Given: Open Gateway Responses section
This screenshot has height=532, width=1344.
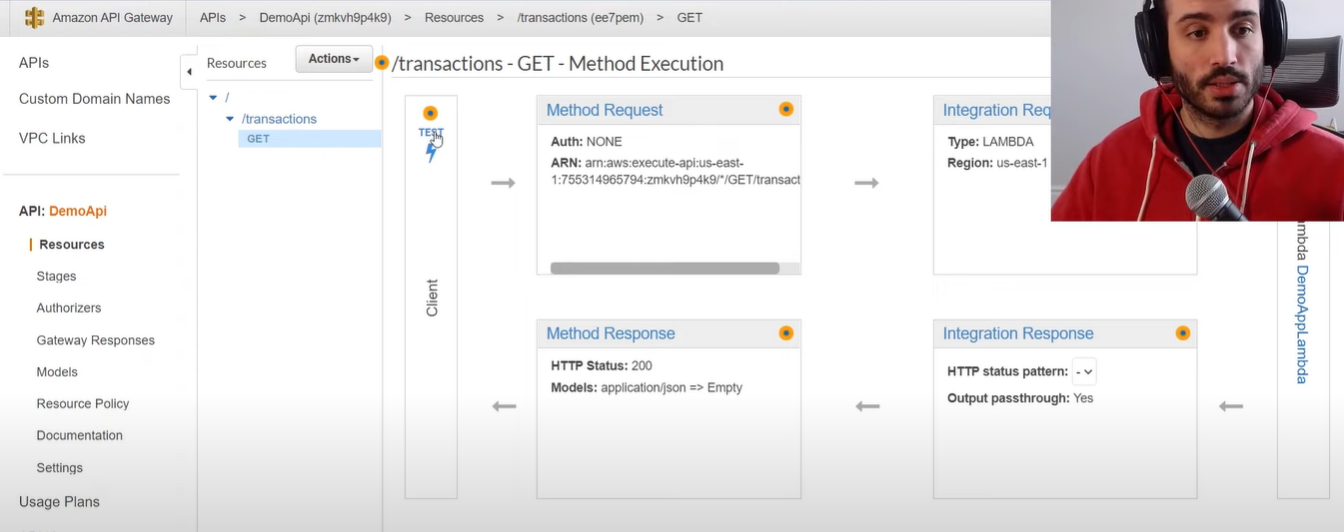Looking at the screenshot, I should [96, 340].
